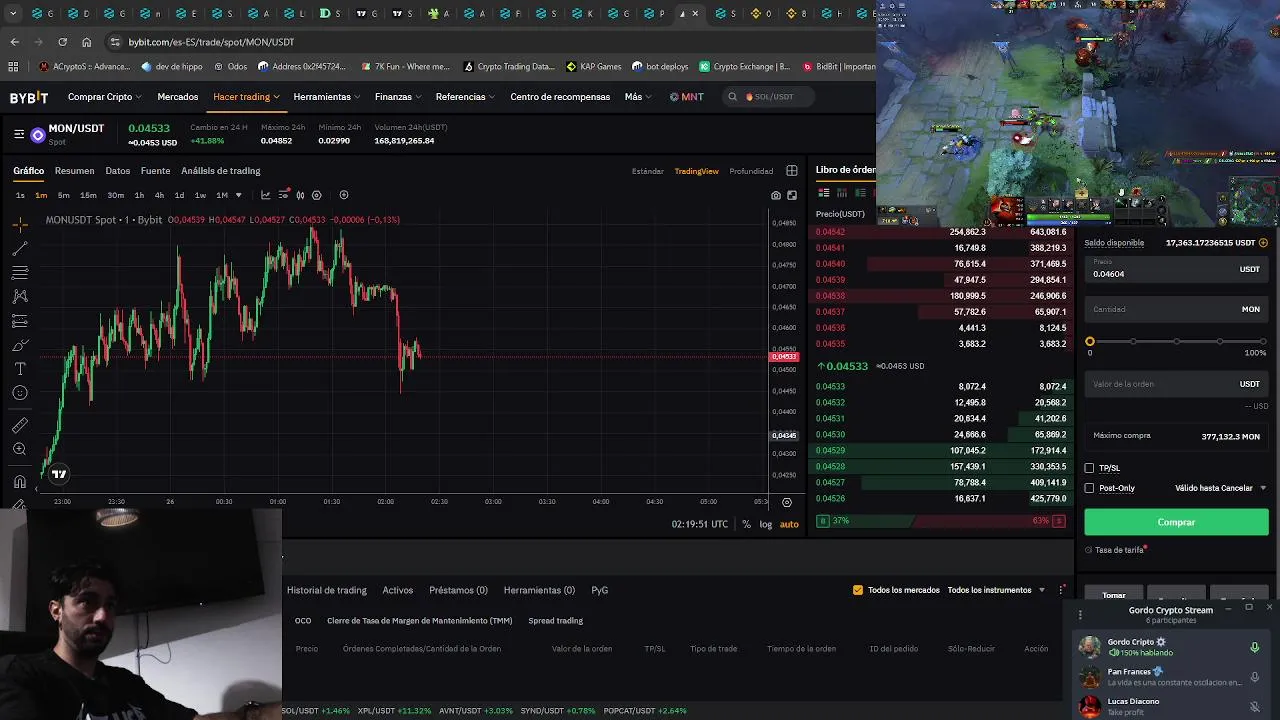Select the crosshair cursor tool in the chart
The image size is (1280, 720).
[x=20, y=225]
